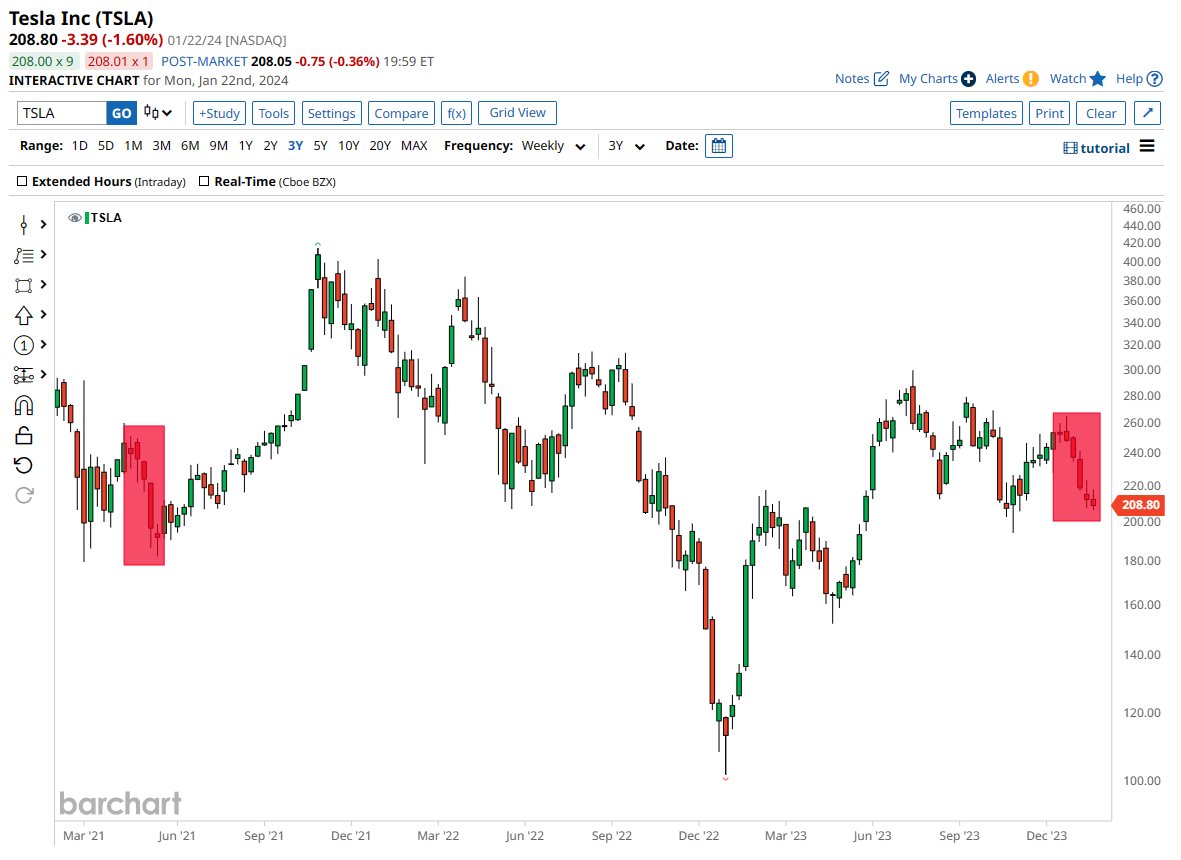Select the 1D range
Viewport: 1181px width, 860px height.
(80, 146)
